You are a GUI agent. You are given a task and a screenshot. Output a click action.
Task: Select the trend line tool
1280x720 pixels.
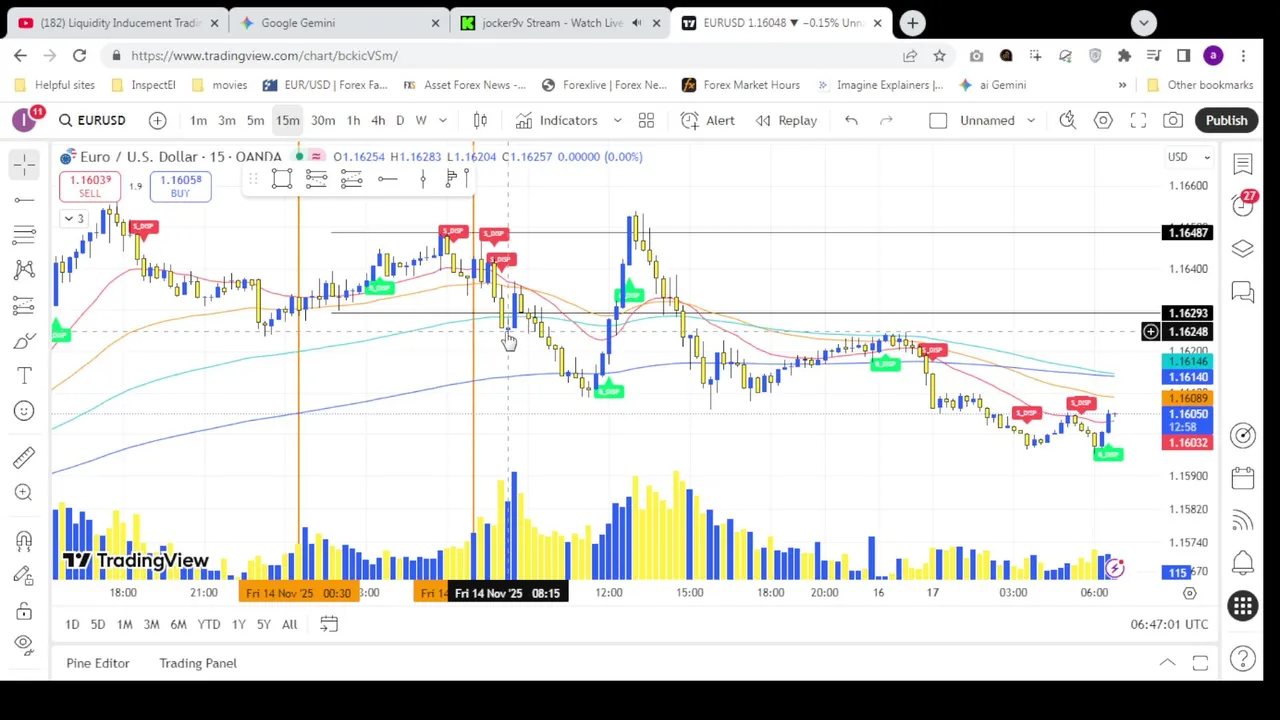tap(24, 200)
